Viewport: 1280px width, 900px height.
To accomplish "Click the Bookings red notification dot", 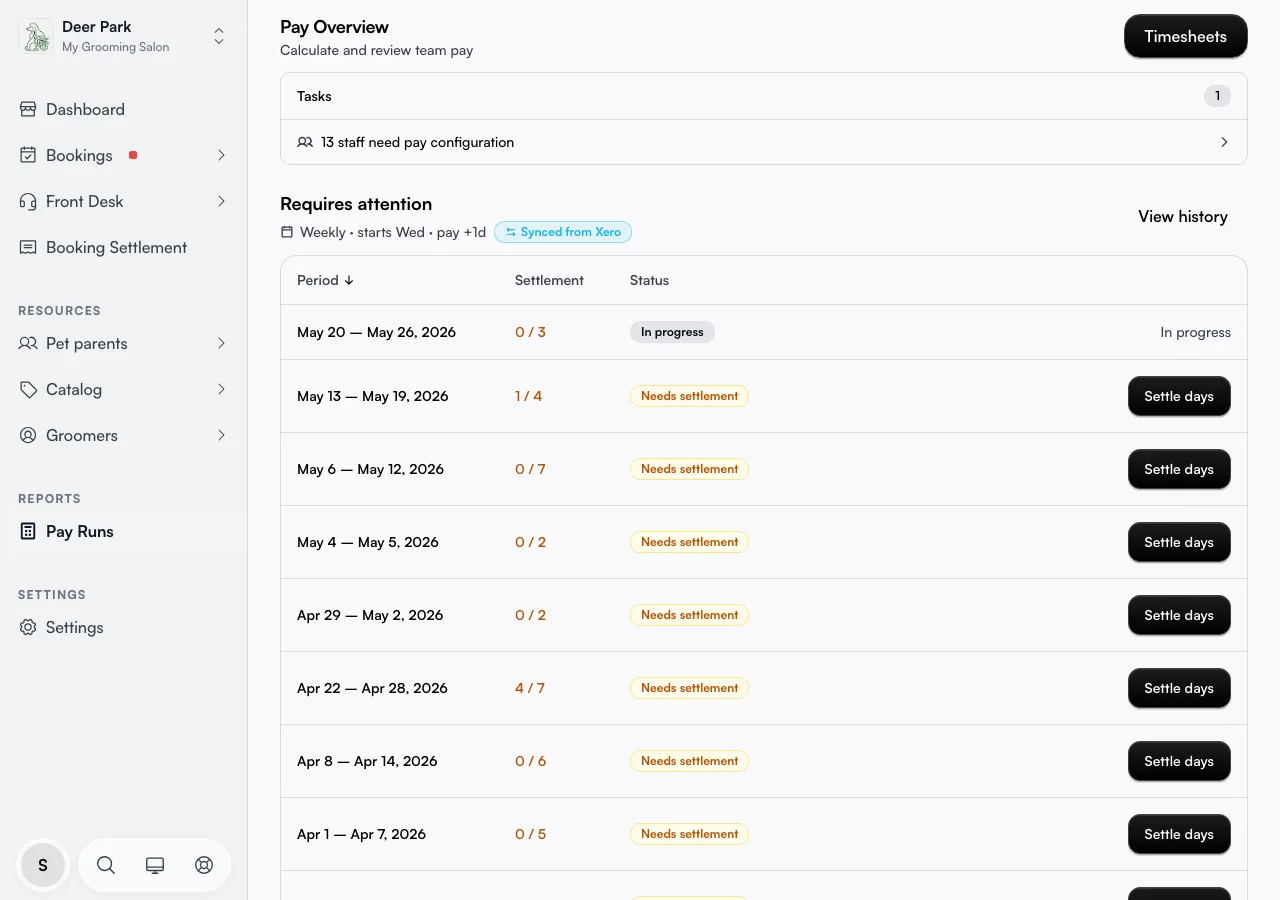I will (x=133, y=155).
